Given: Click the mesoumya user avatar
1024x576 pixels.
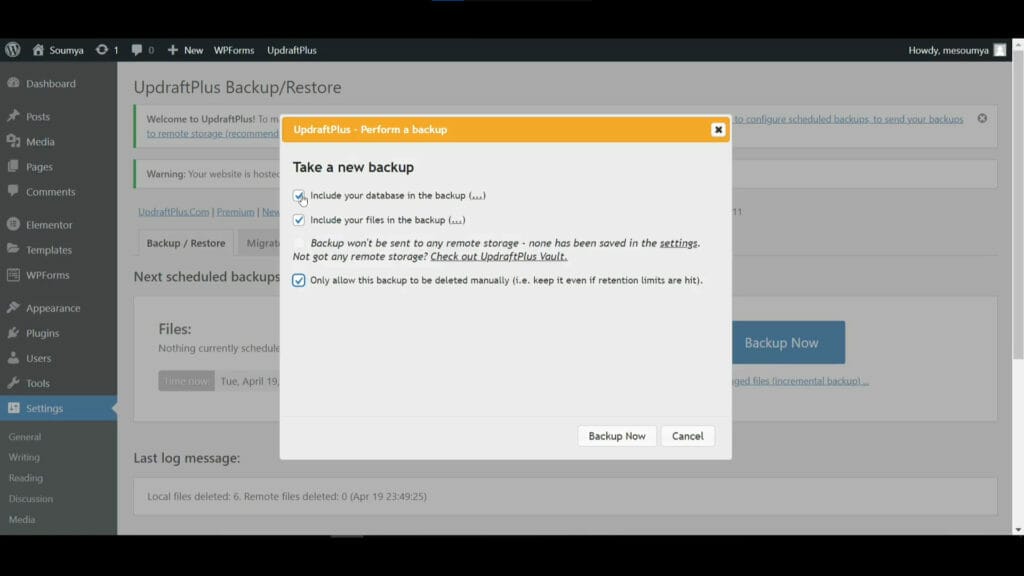Looking at the screenshot, I should [x=1000, y=50].
